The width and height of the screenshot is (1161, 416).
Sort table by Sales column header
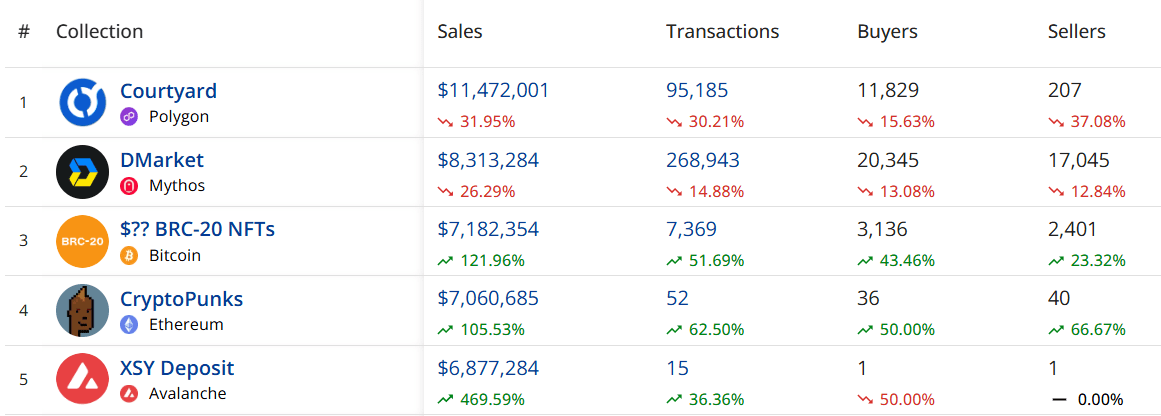(x=460, y=31)
